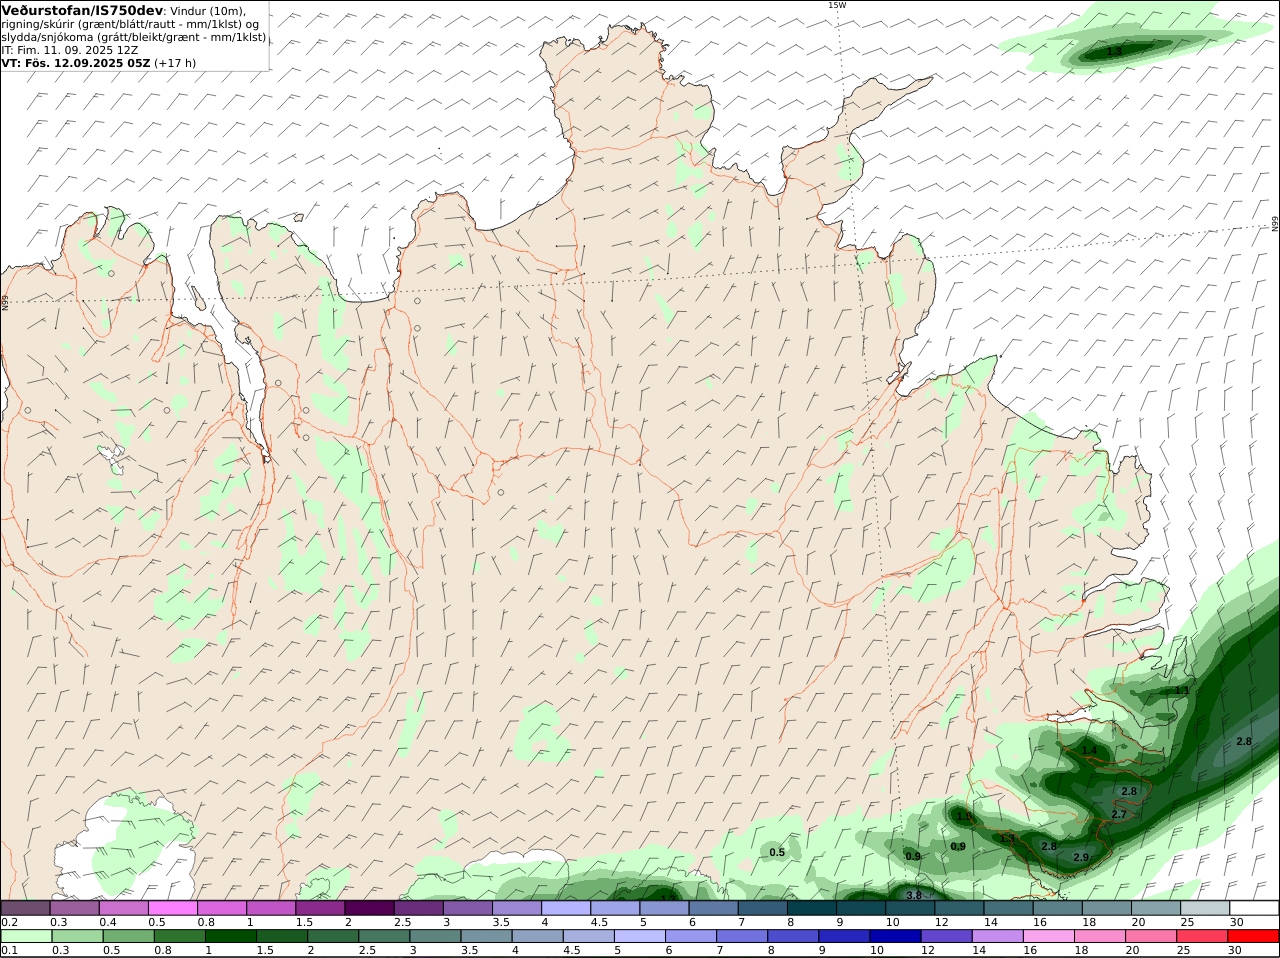Pick the rain legend swatch starting at 0.3

pos(76,936)
